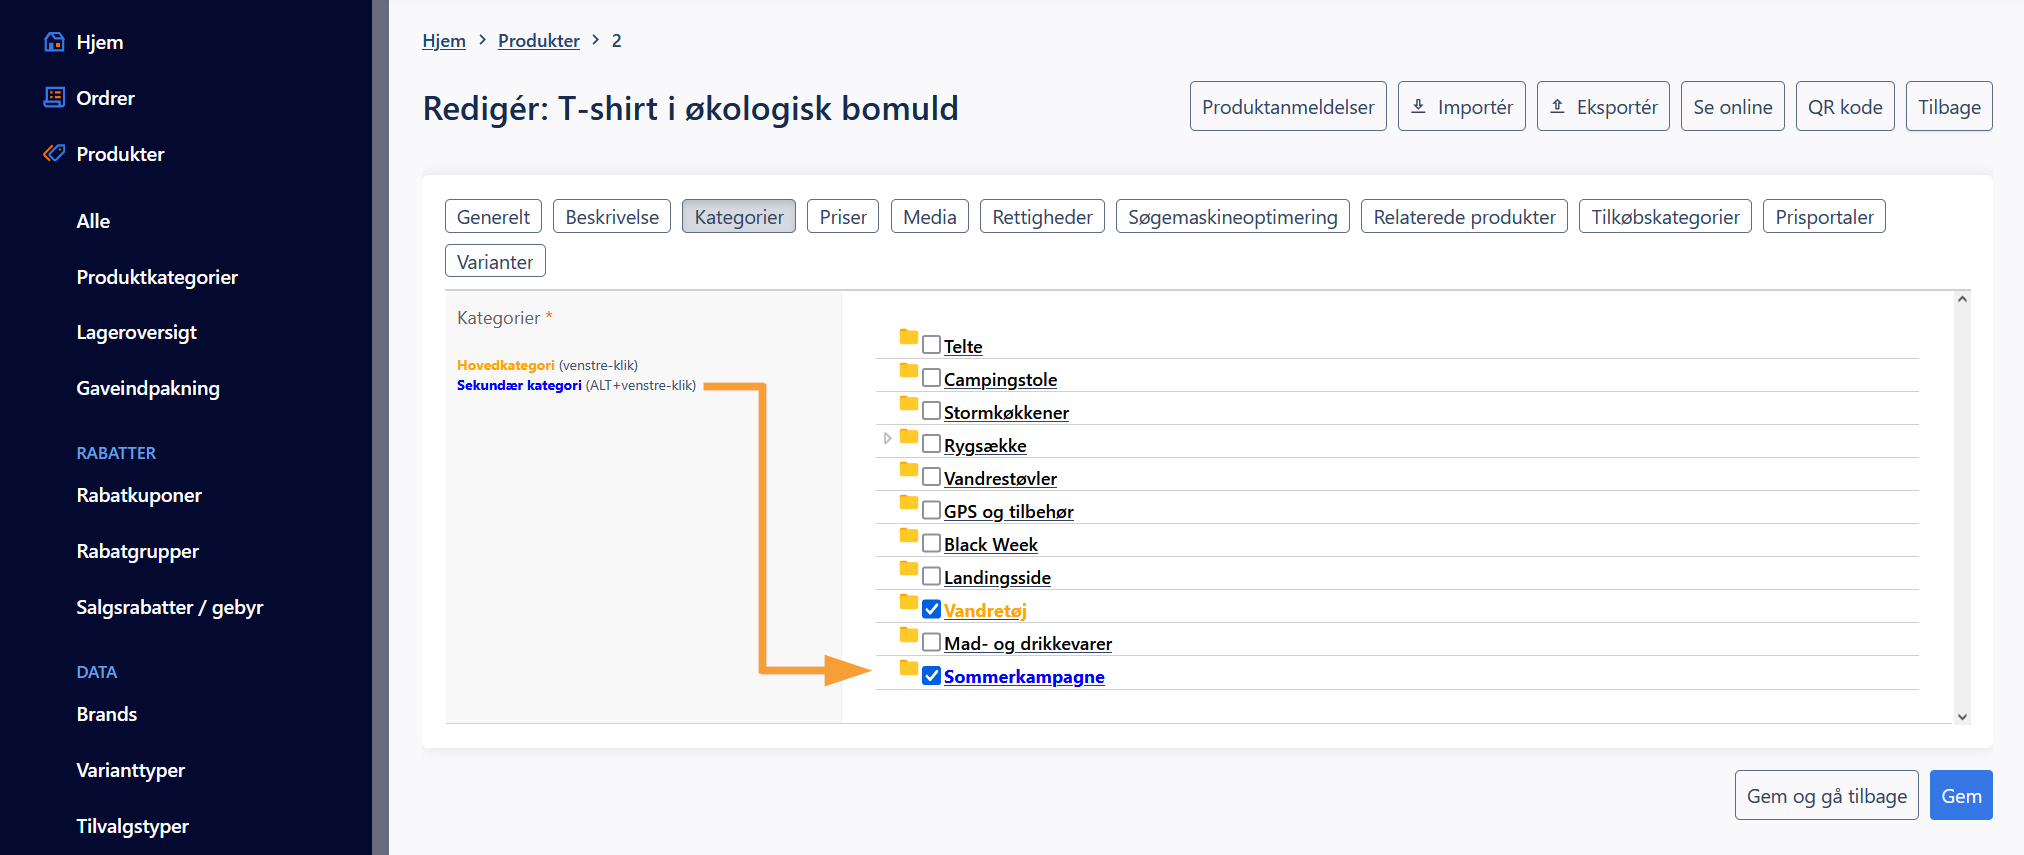Open the Generelt tab
Image resolution: width=2024 pixels, height=855 pixels.
[493, 216]
